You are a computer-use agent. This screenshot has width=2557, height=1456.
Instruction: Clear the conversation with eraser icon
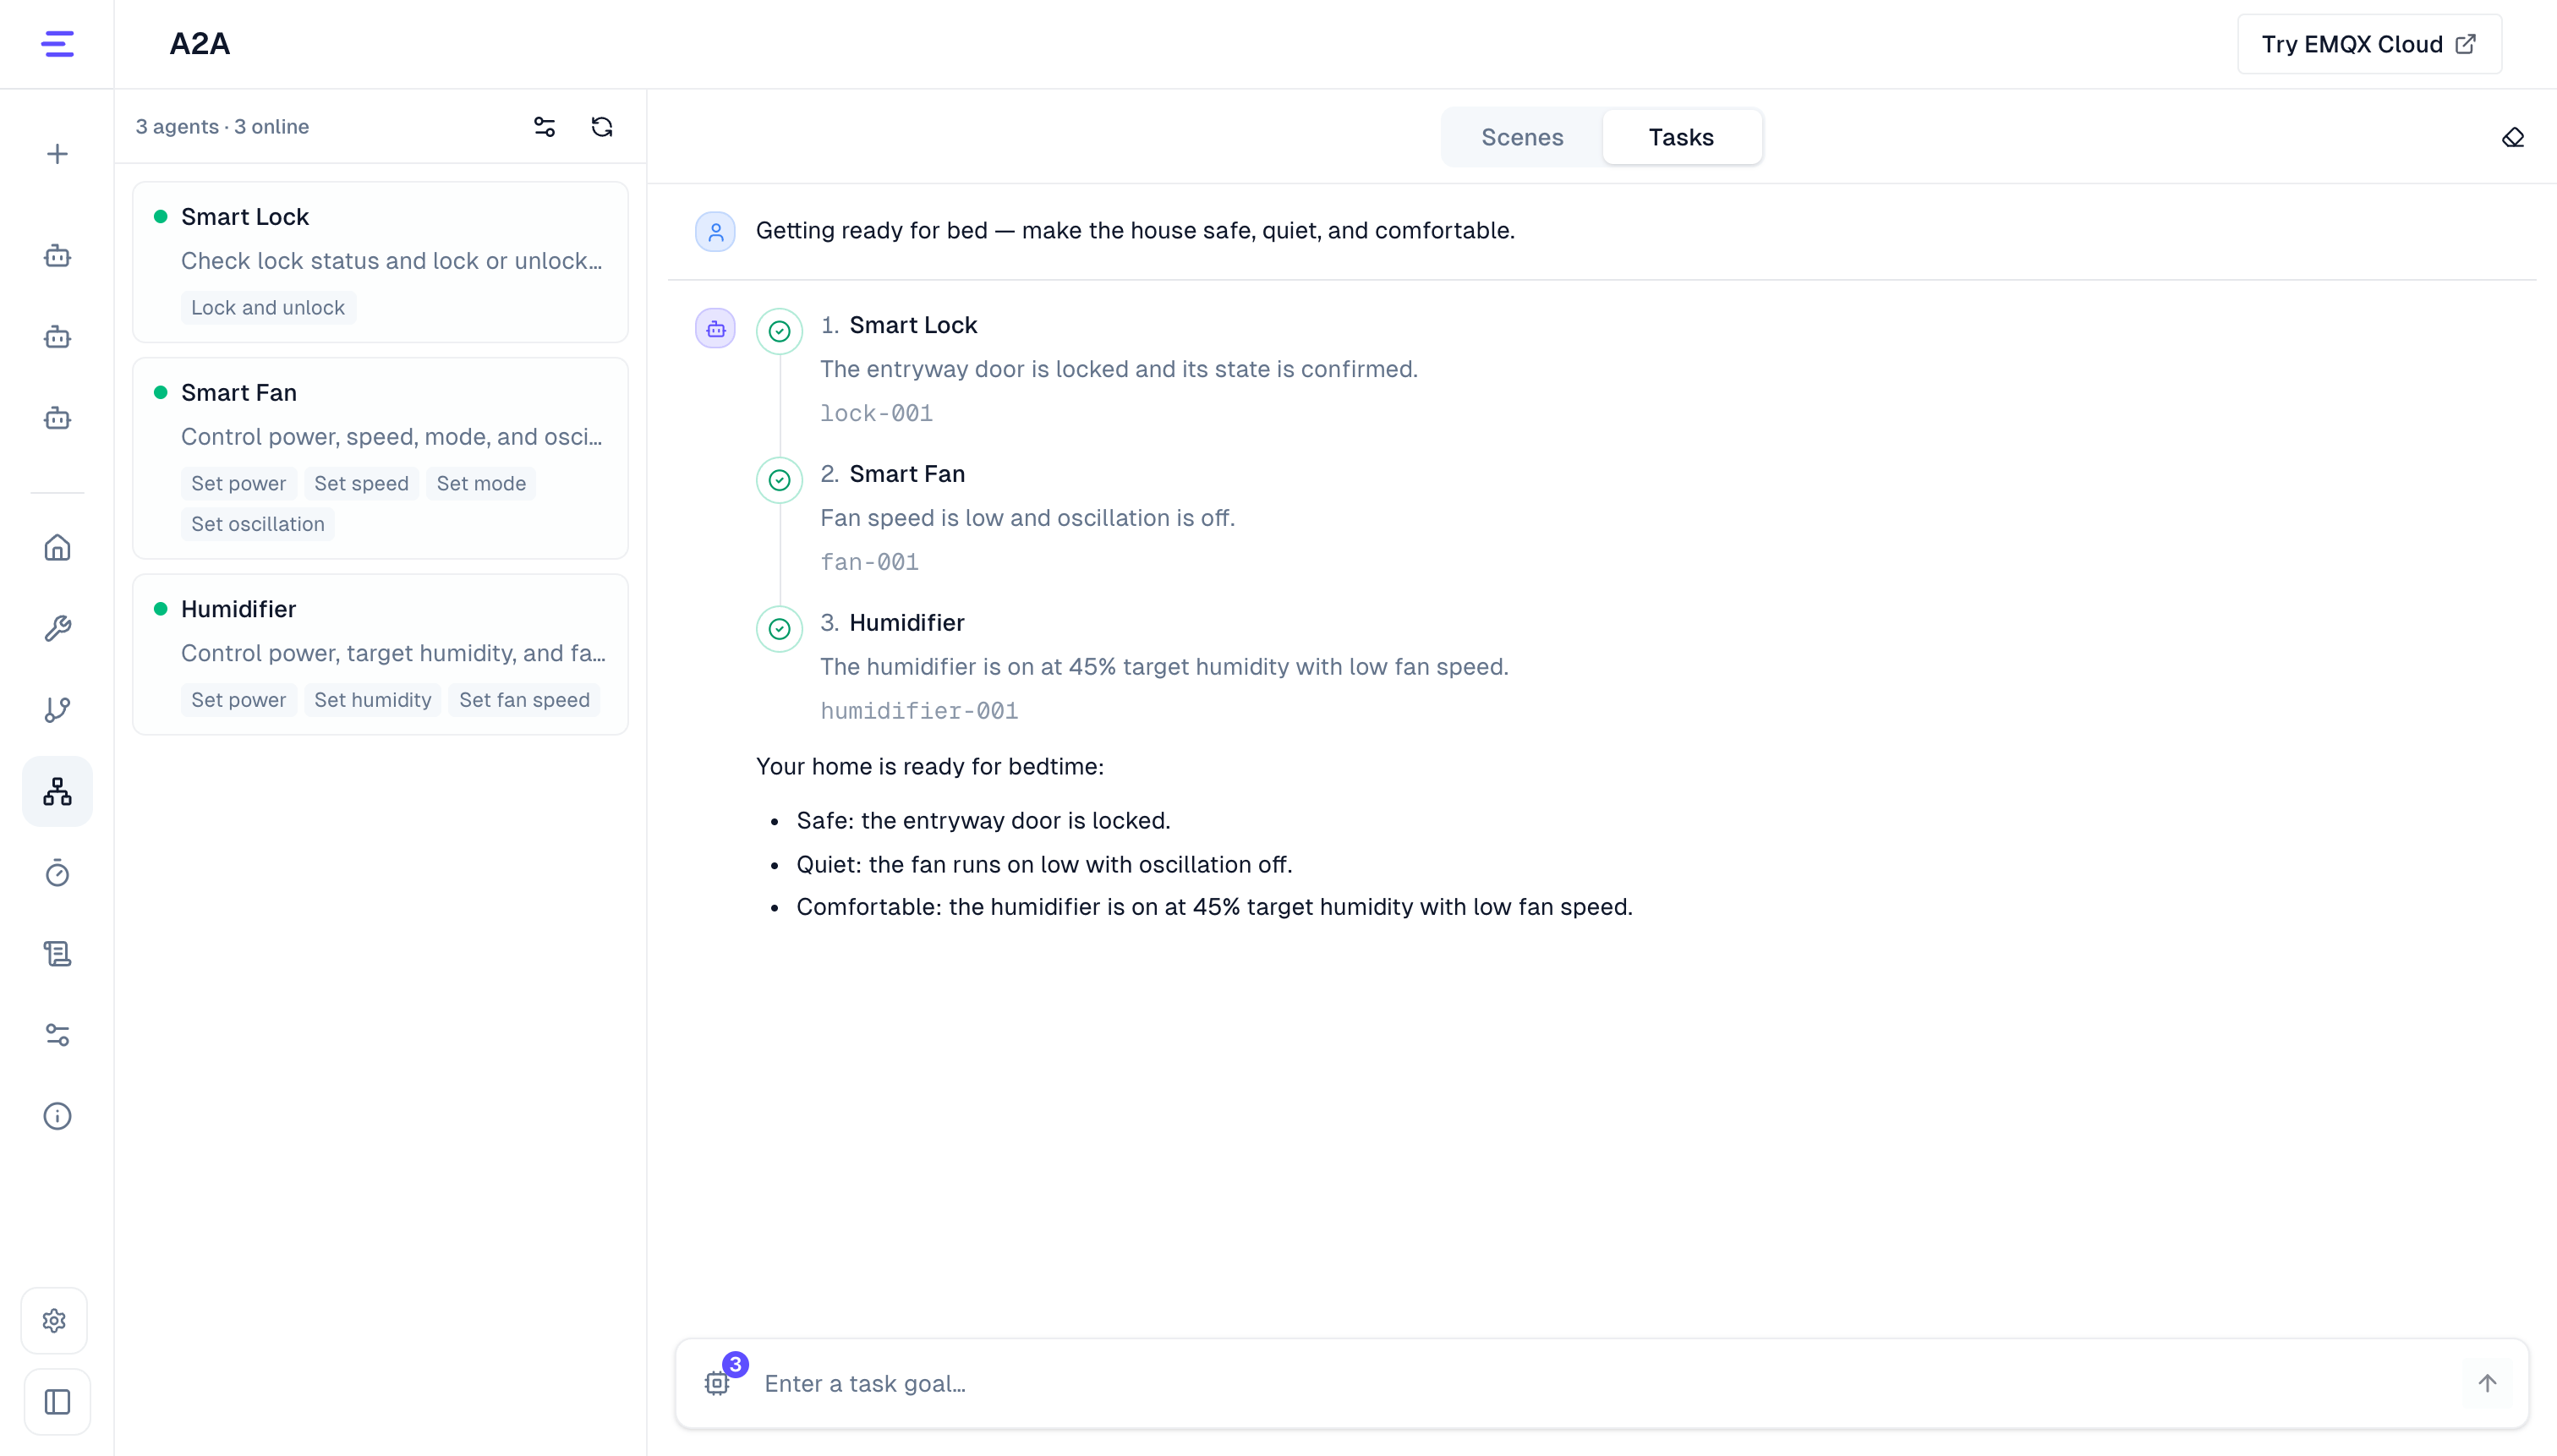[x=2513, y=138]
